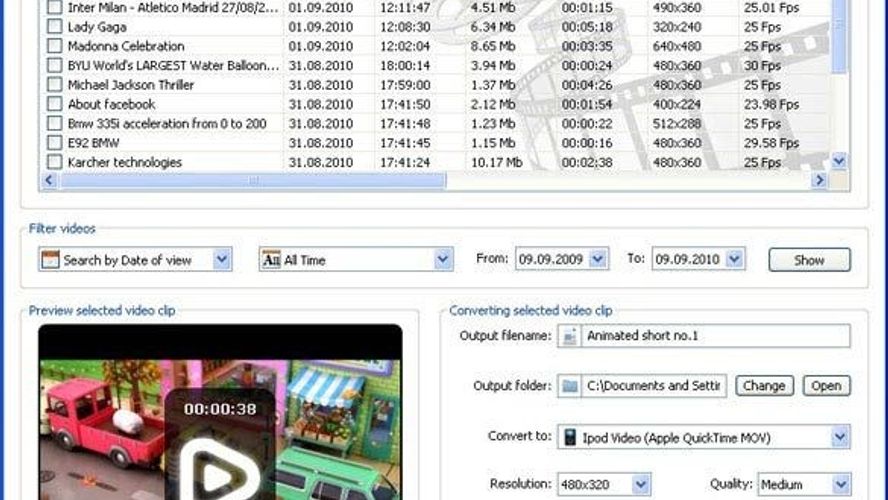
Task: Click the calendar icon in search type box
Action: (50, 259)
